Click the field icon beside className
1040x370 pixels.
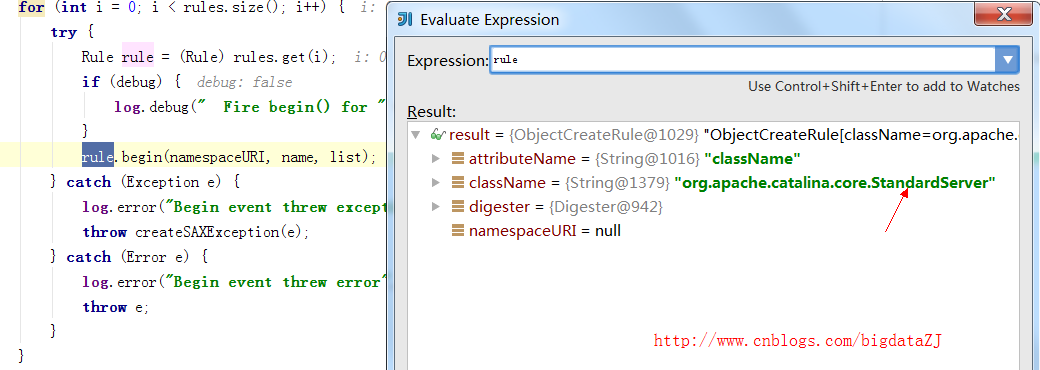pos(458,183)
